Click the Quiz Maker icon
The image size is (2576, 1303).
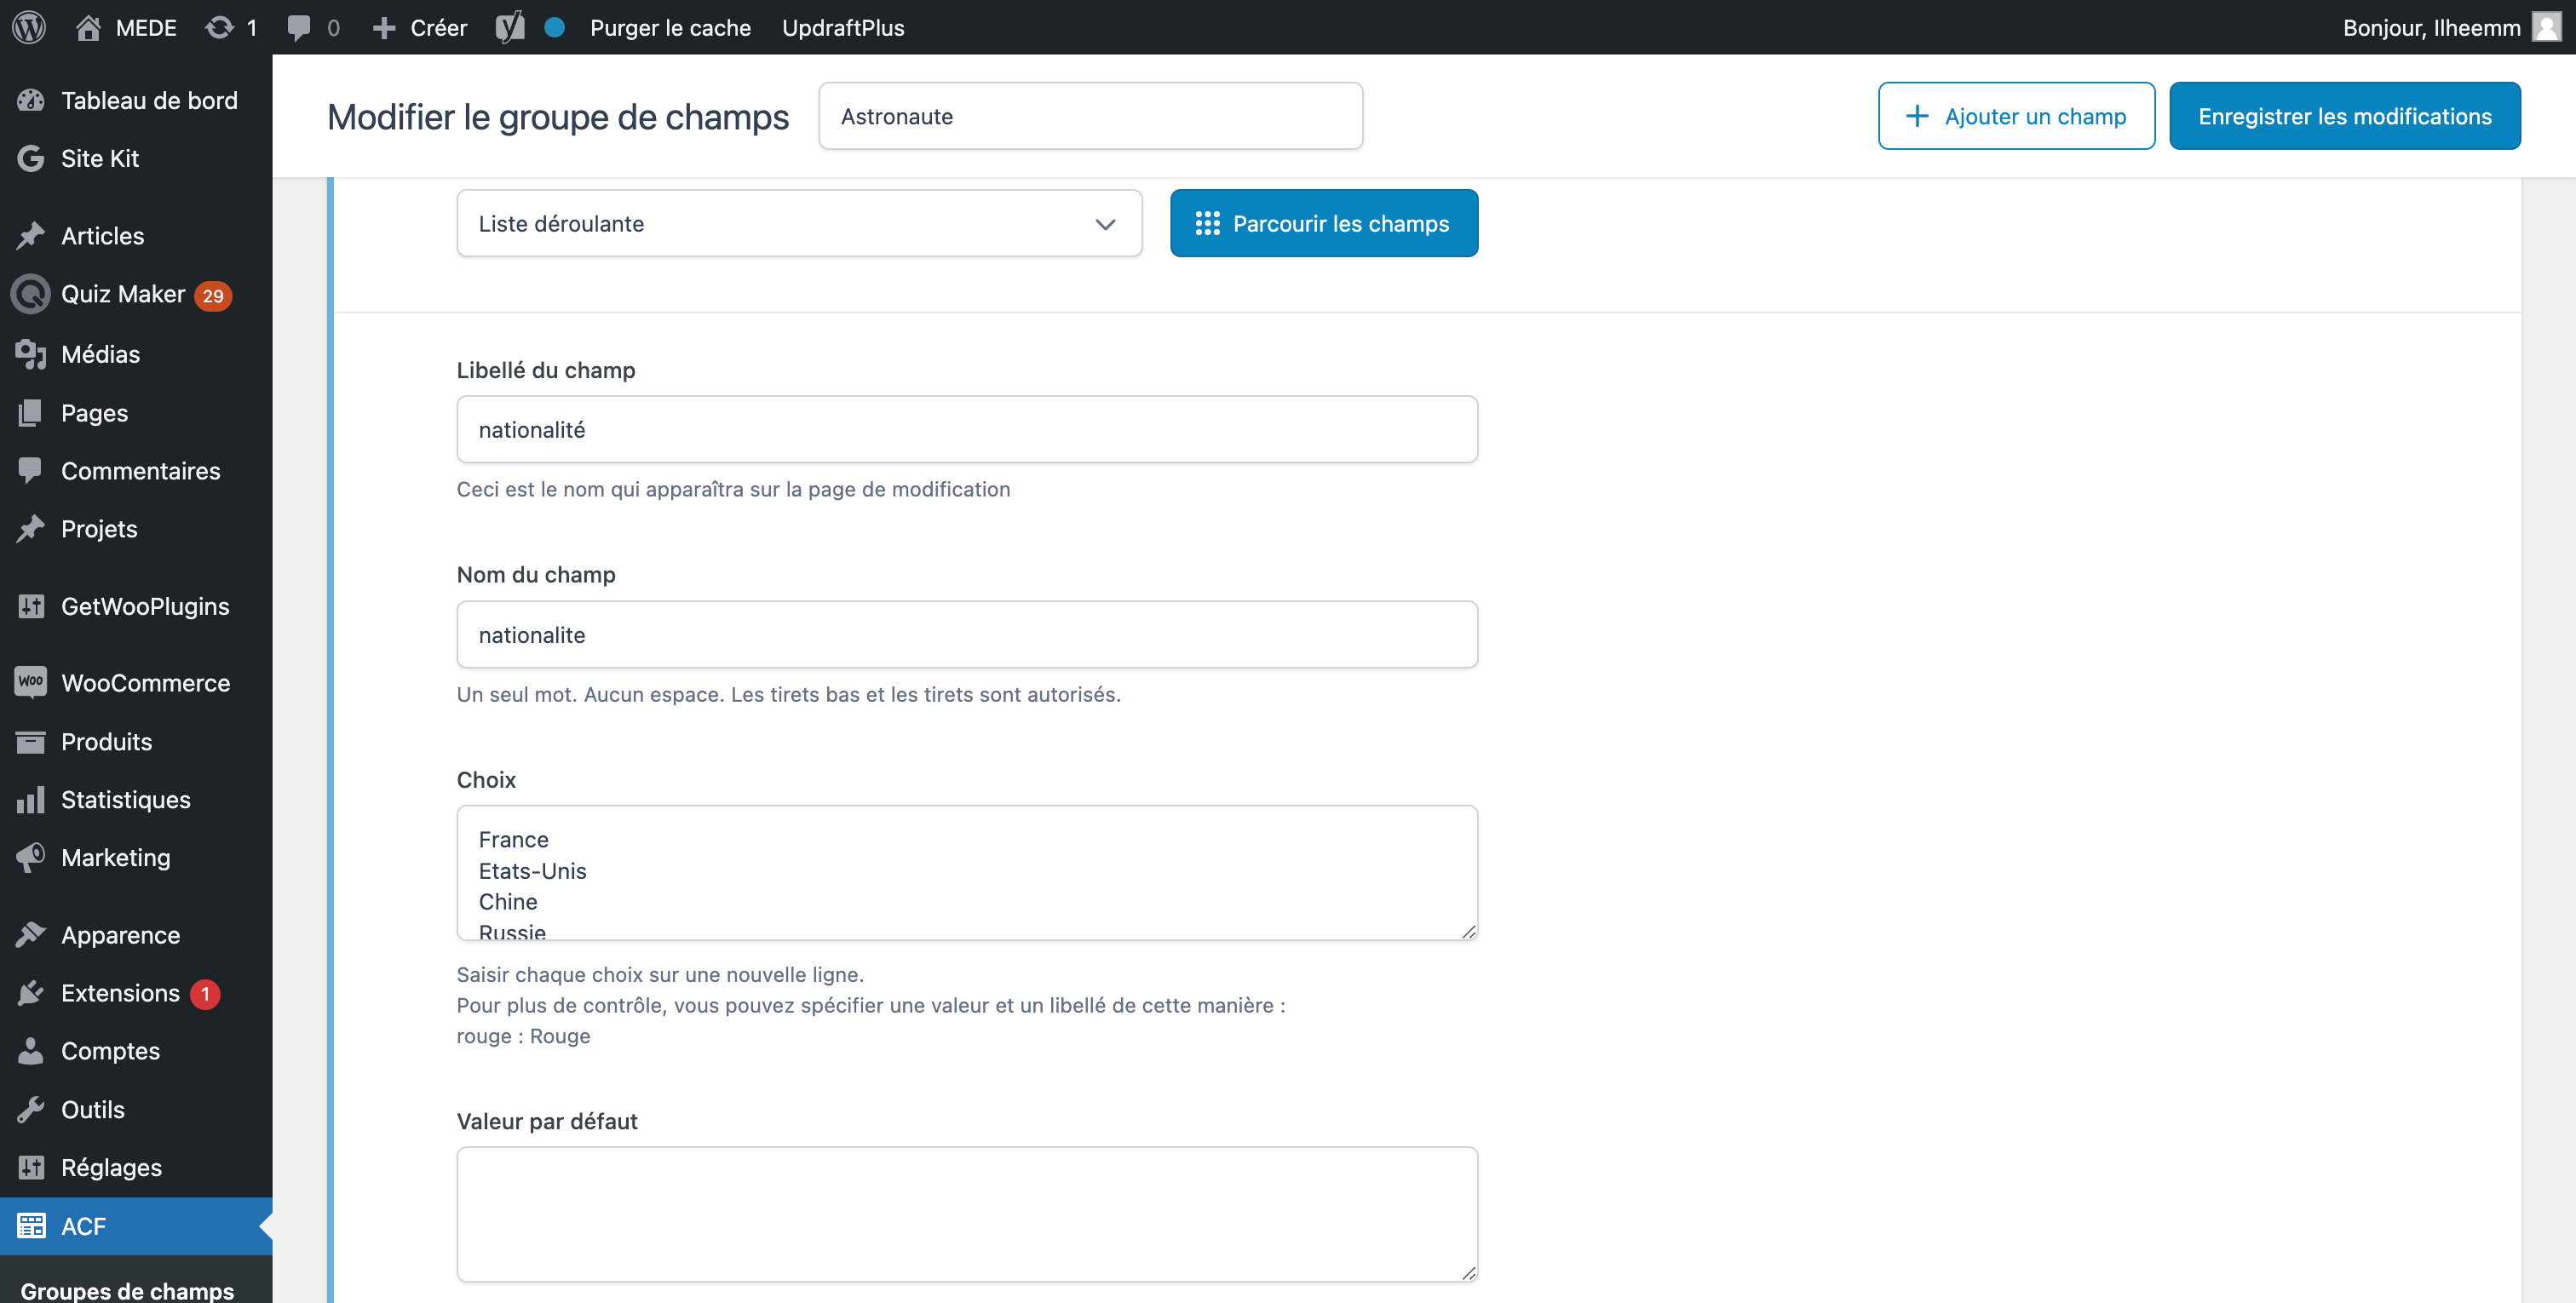click(31, 293)
